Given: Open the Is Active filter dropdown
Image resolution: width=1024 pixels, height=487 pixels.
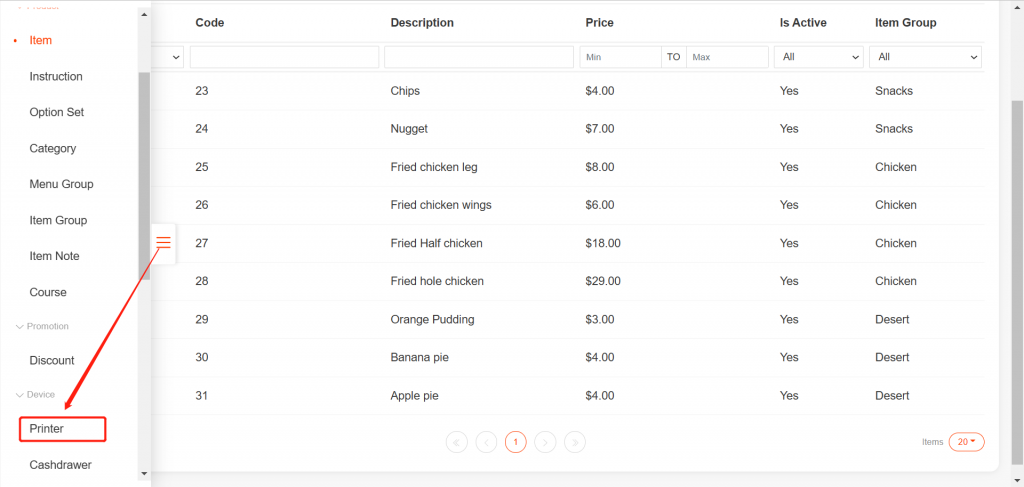Looking at the screenshot, I should [819, 57].
